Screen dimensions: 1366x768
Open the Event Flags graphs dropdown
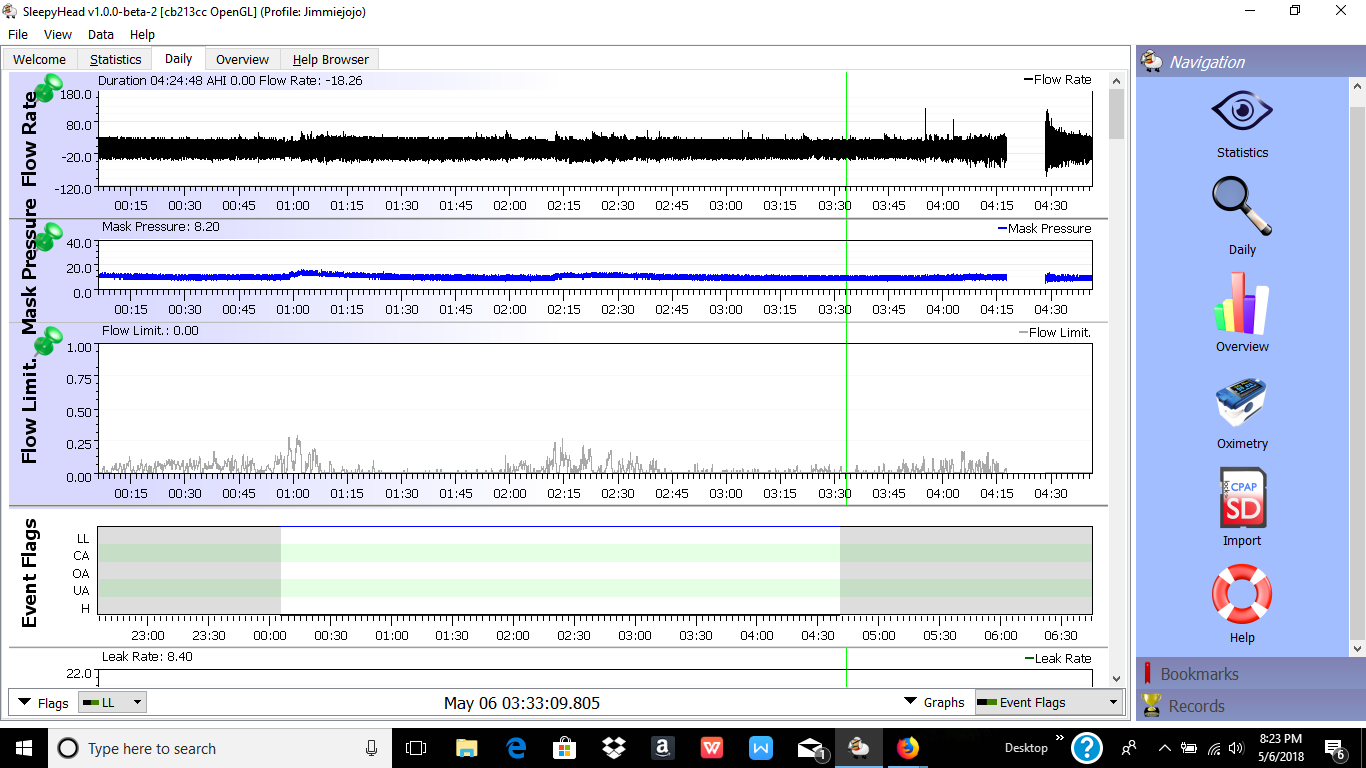click(x=1047, y=702)
